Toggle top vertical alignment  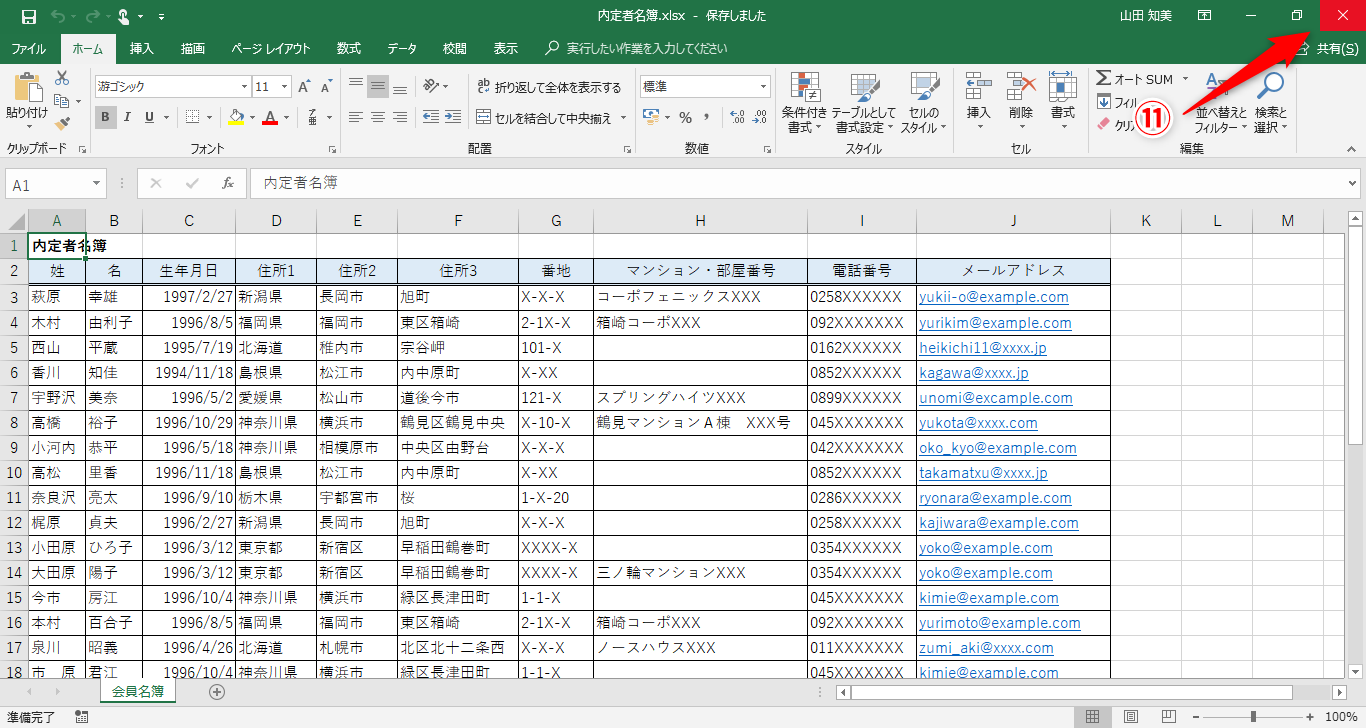point(356,86)
